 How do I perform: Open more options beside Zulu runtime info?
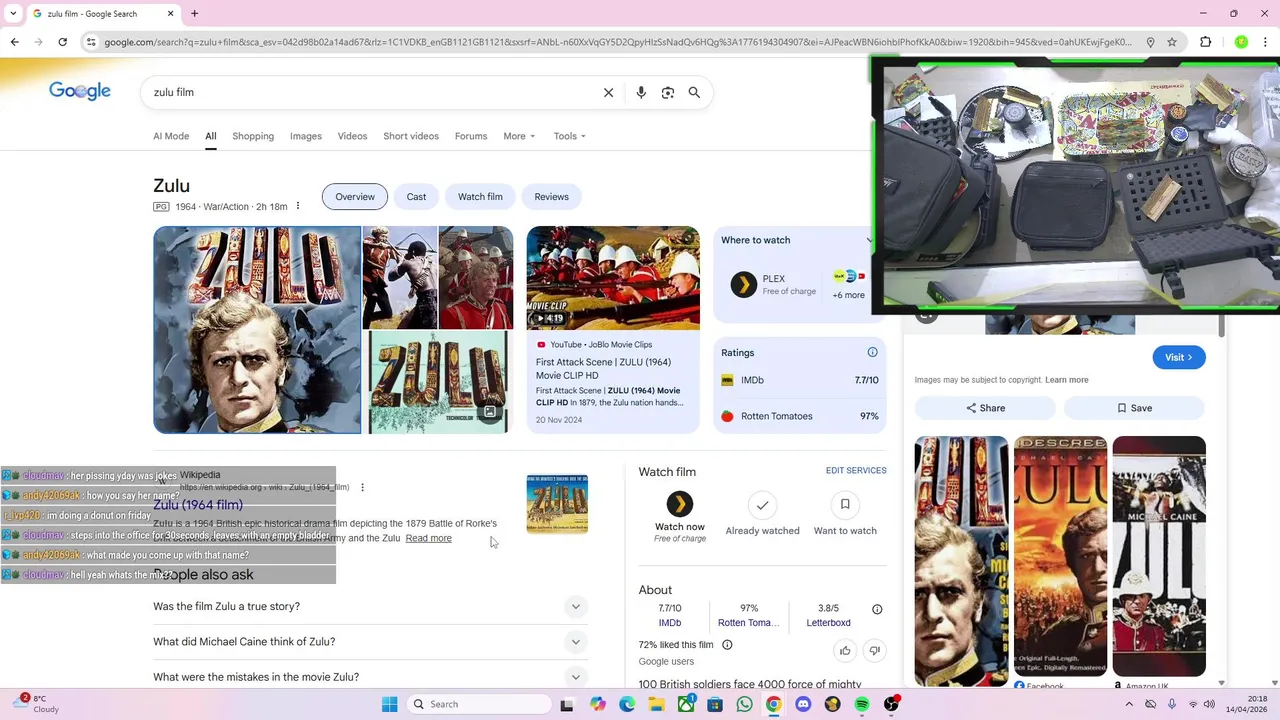pos(297,206)
